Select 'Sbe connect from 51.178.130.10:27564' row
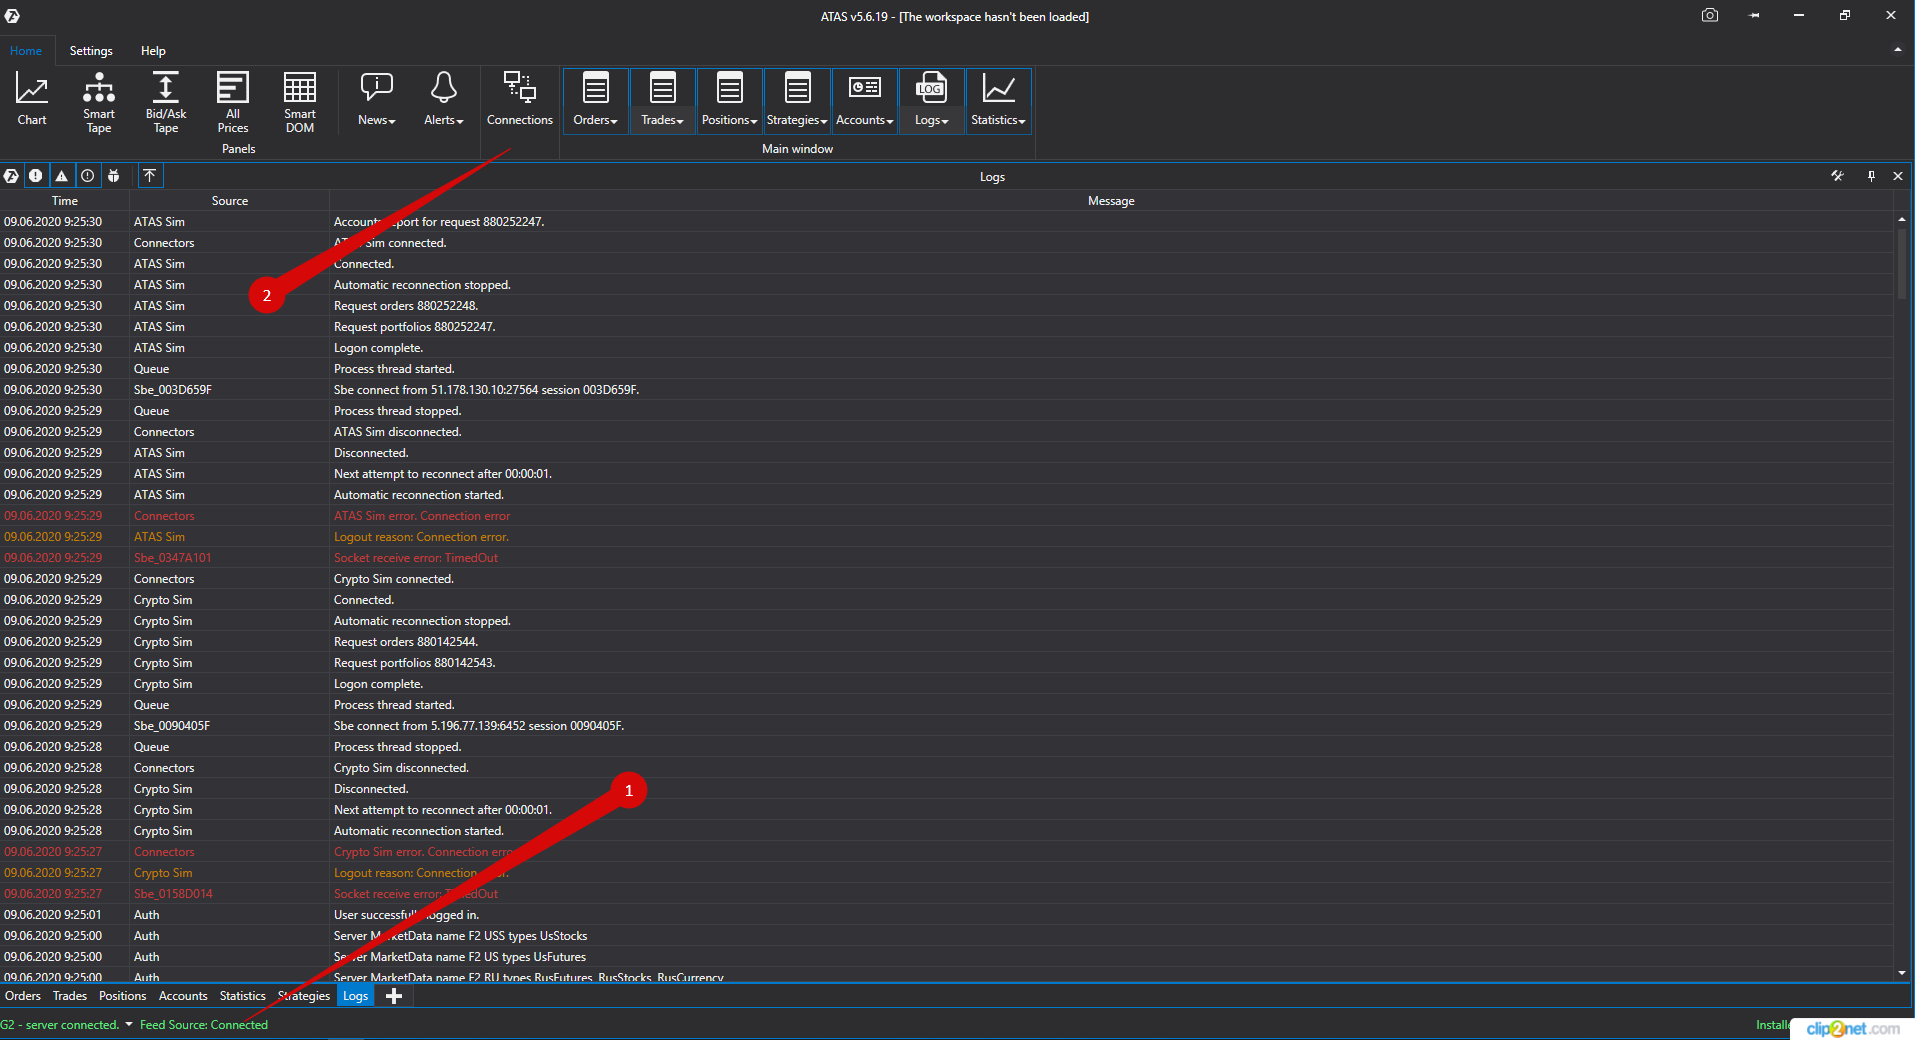The width and height of the screenshot is (1915, 1040). coord(946,390)
